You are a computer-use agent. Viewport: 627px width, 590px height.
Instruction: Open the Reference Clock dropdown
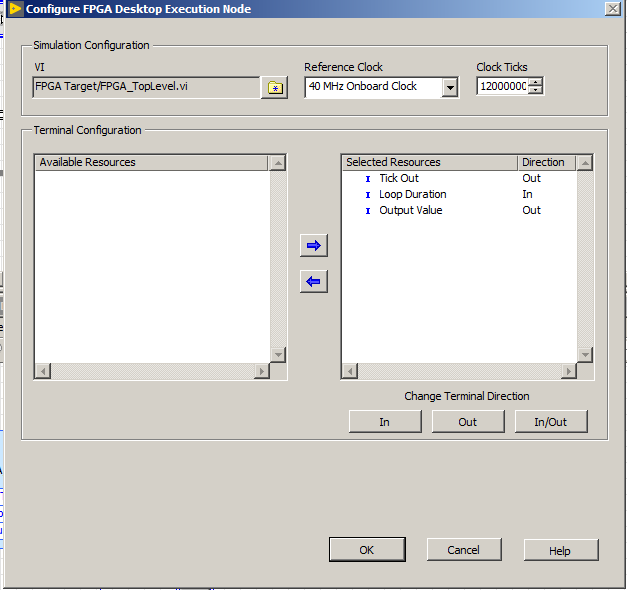pos(449,88)
